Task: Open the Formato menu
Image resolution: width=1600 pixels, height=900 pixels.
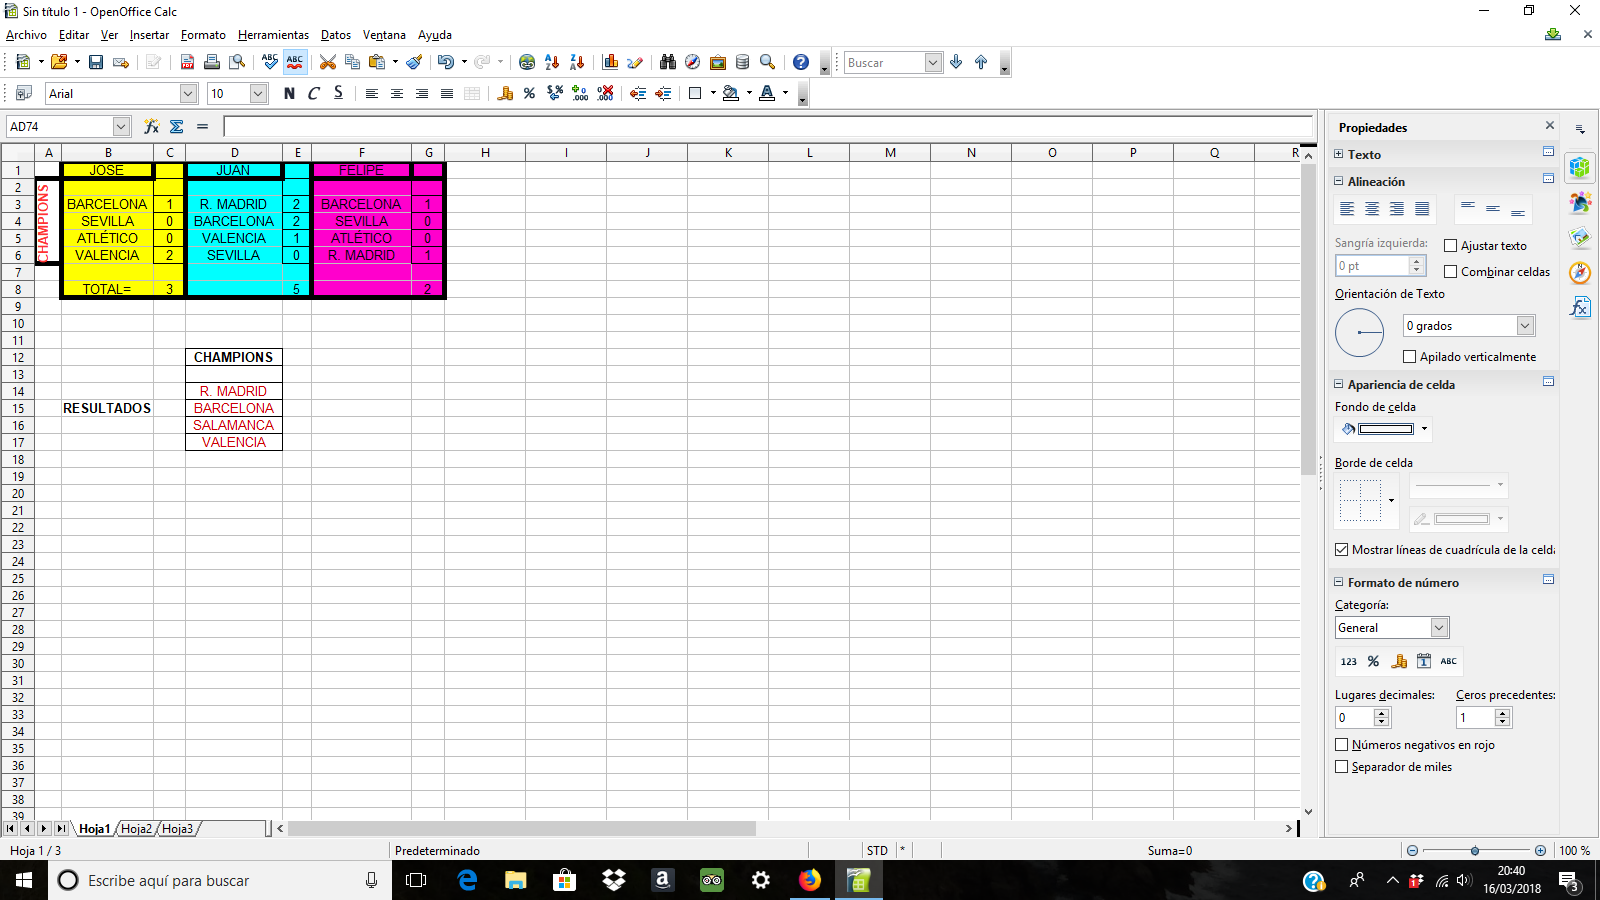Action: click(203, 35)
